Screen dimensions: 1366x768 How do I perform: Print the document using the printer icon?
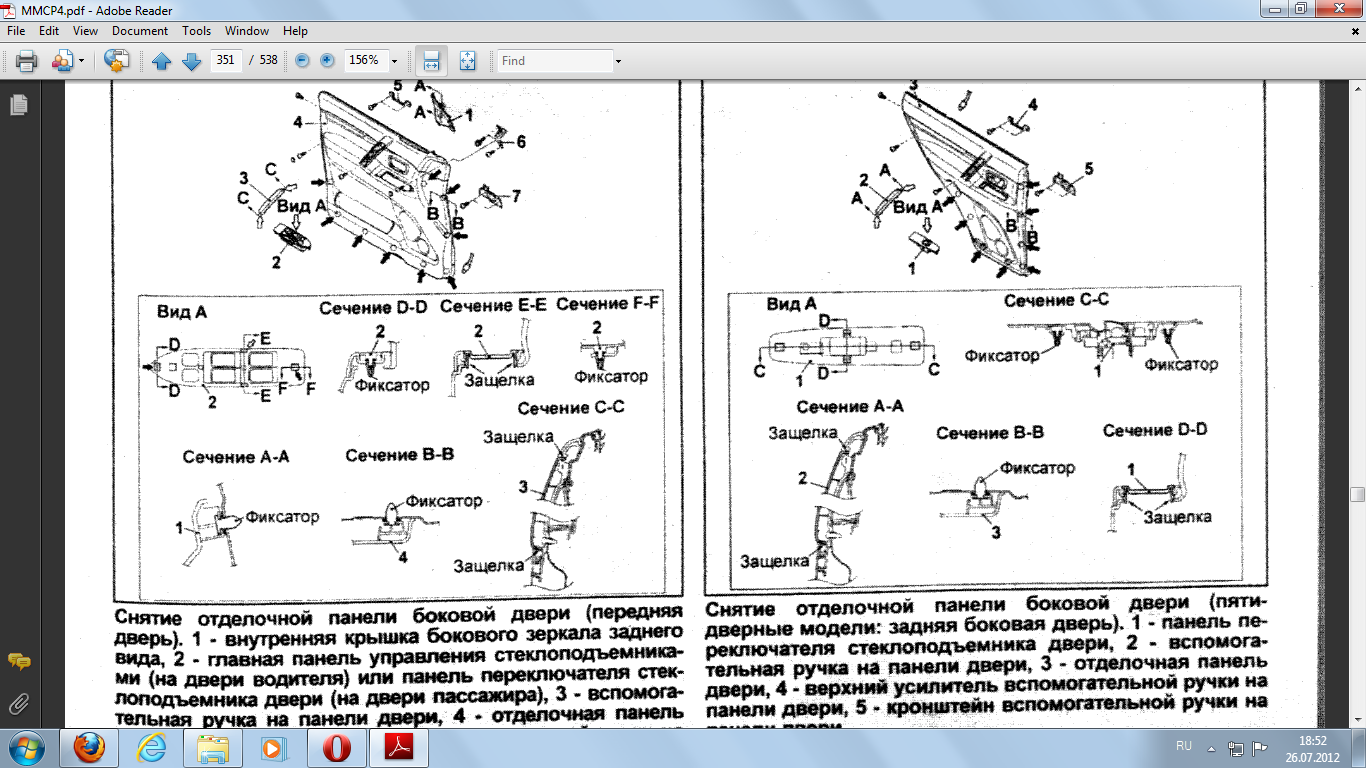point(26,61)
